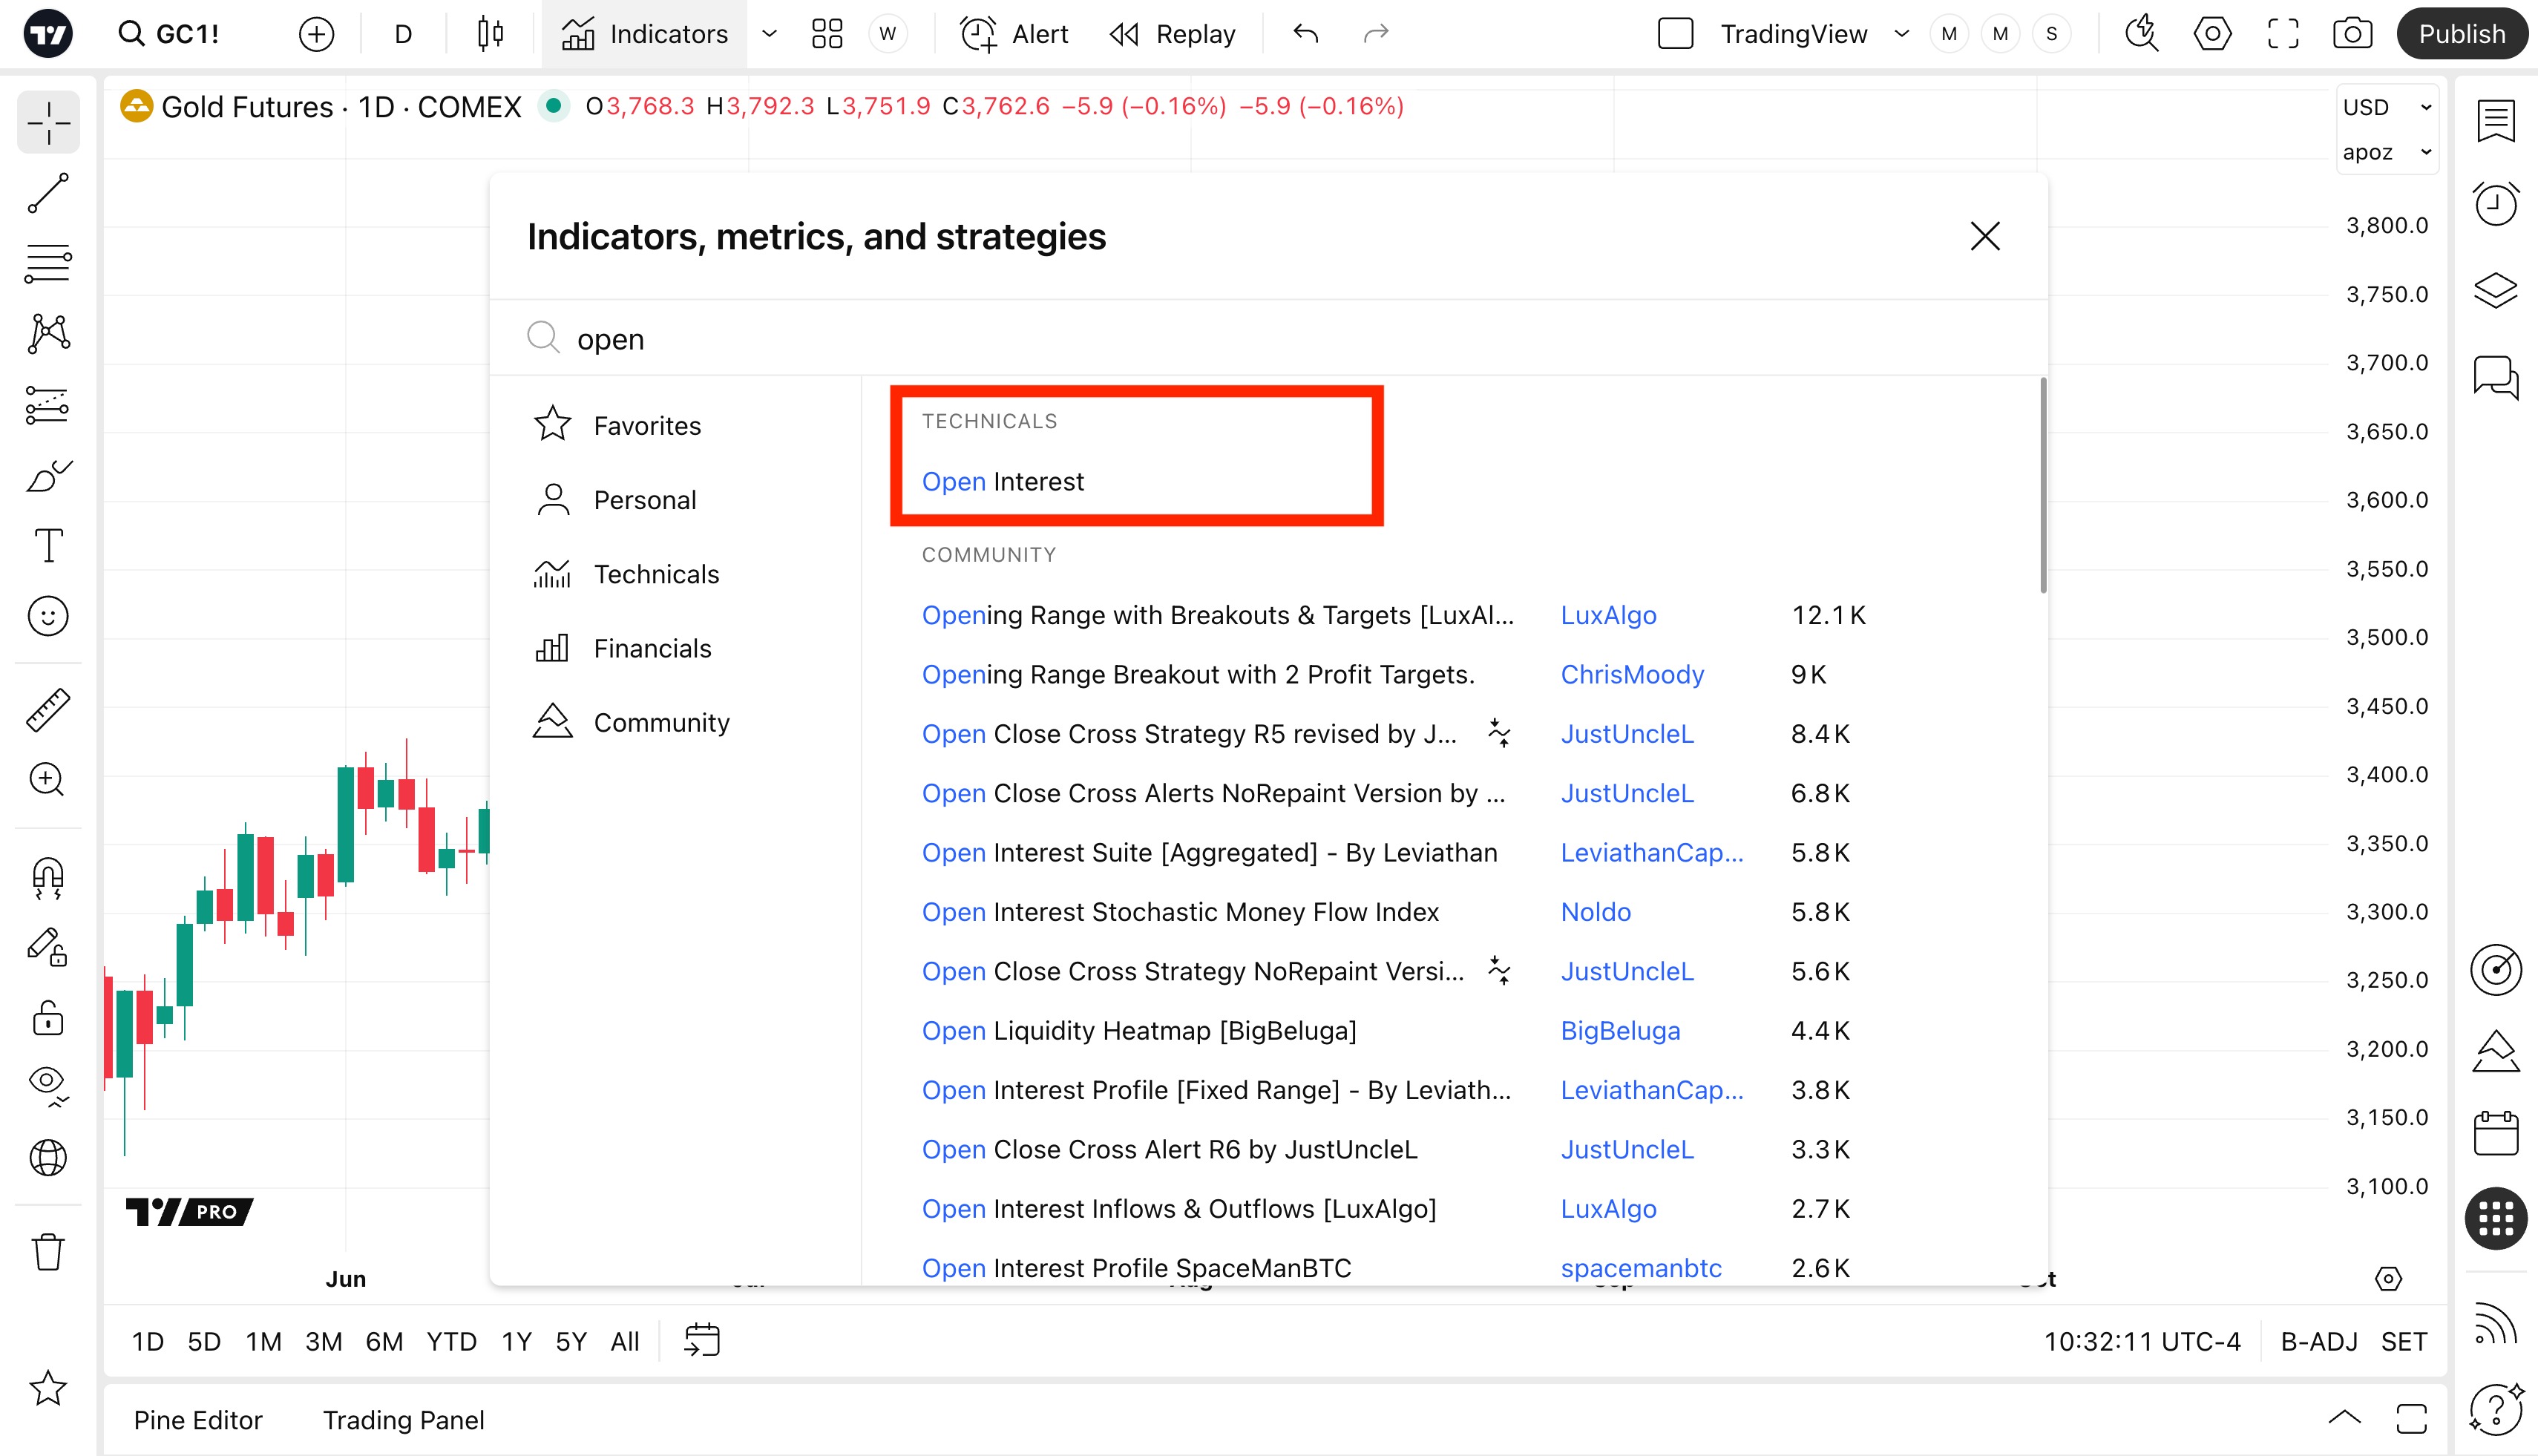Click the trash remove objects icon
Screen dimensions: 2538x1456
(48, 1252)
